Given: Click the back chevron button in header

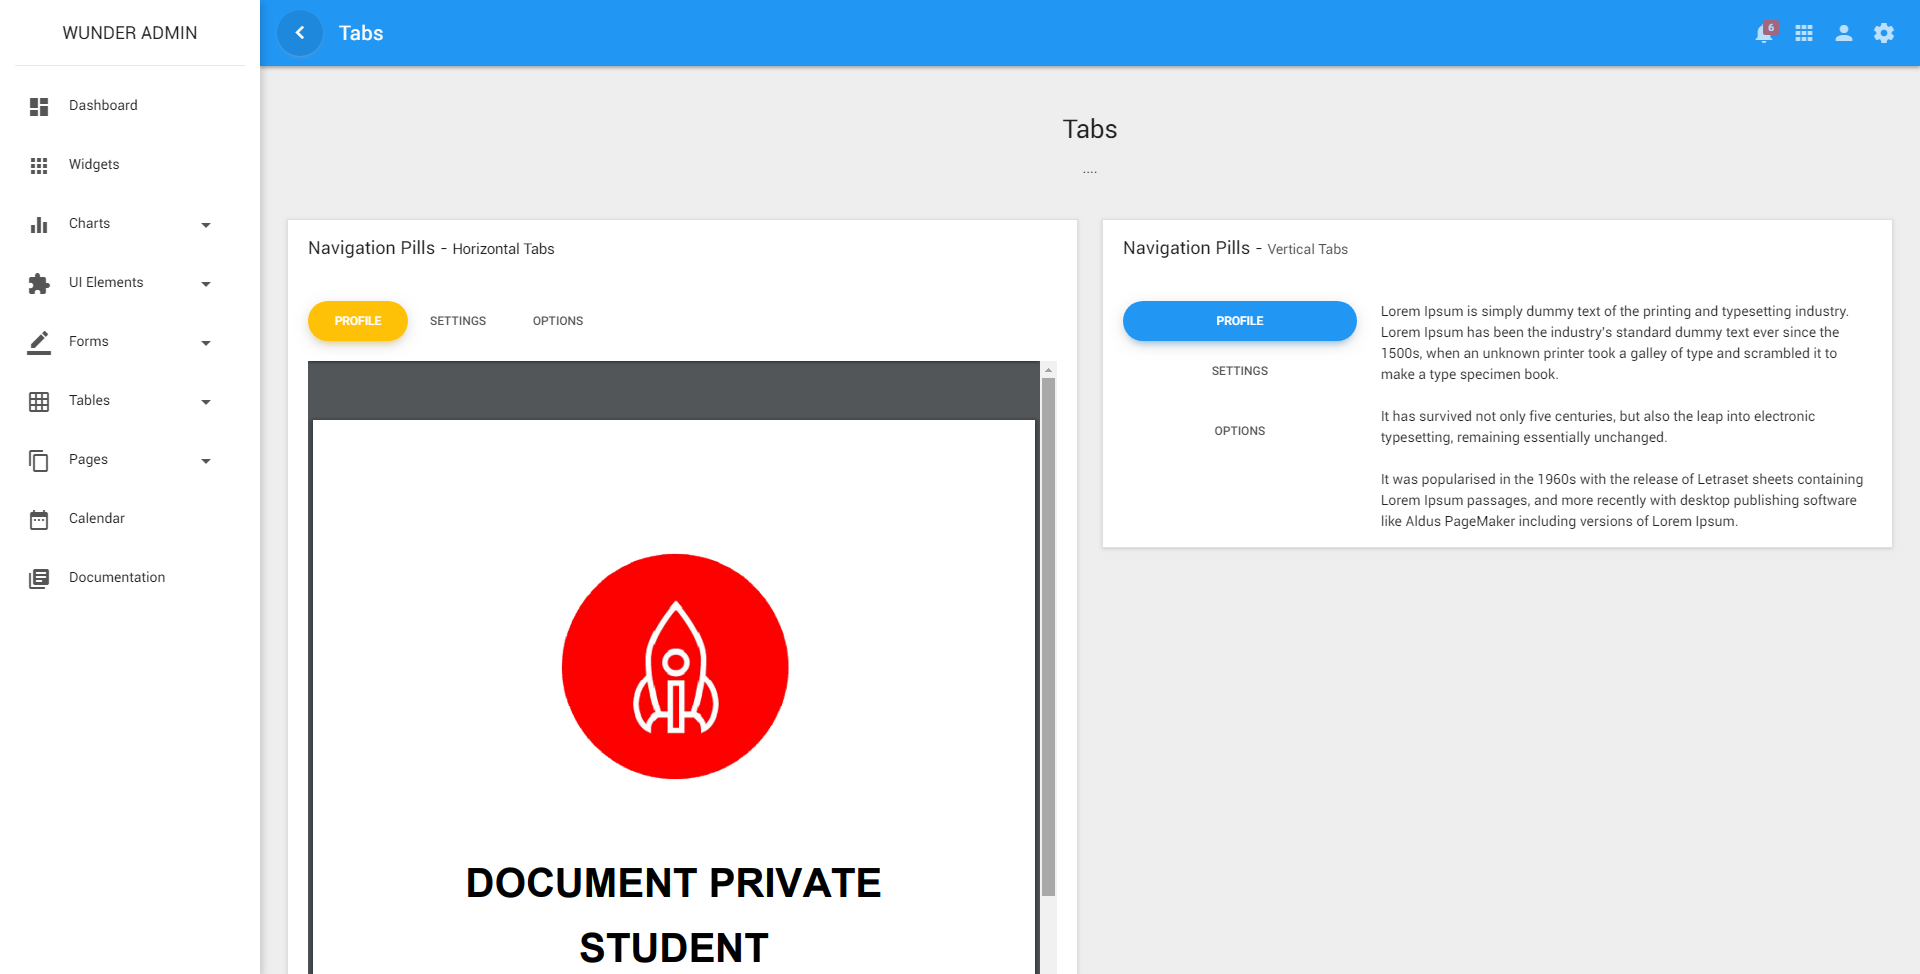Looking at the screenshot, I should pos(300,33).
